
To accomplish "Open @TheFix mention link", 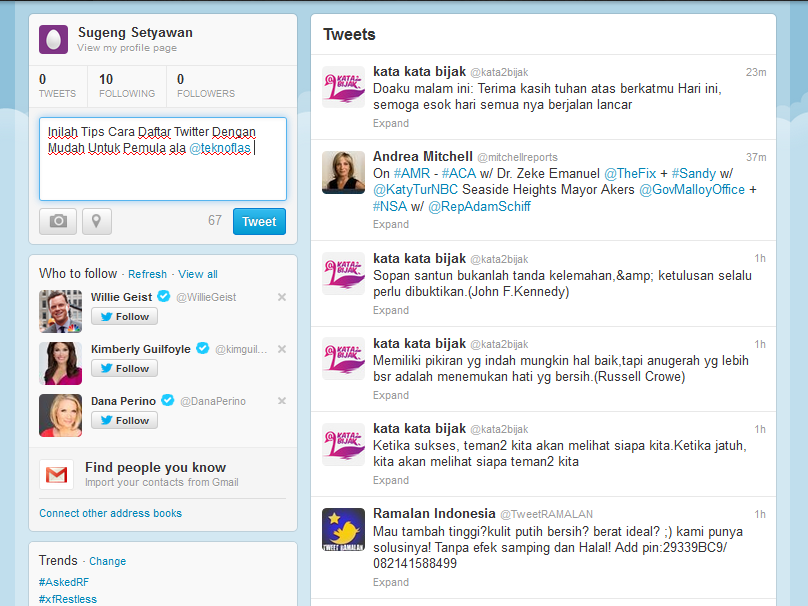I will tap(630, 173).
